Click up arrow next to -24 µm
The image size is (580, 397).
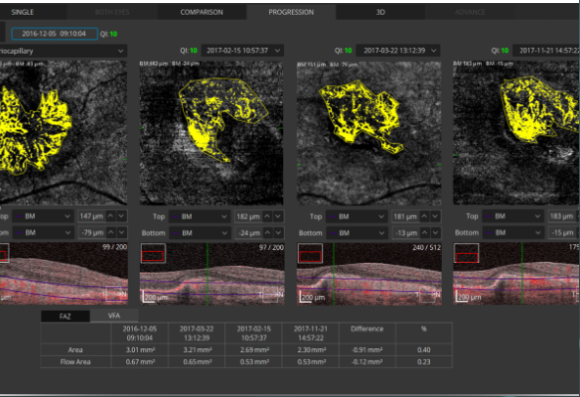pos(267,233)
